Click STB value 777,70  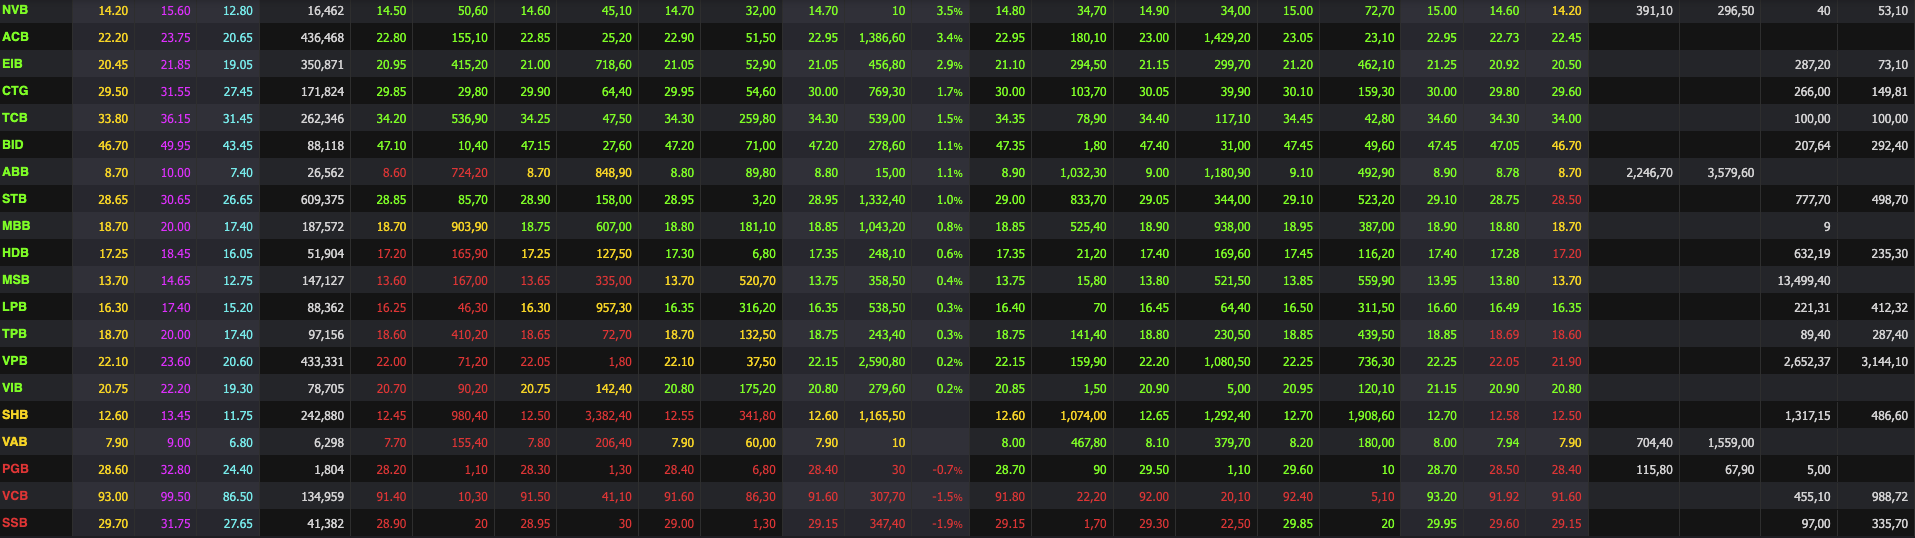coord(1812,200)
